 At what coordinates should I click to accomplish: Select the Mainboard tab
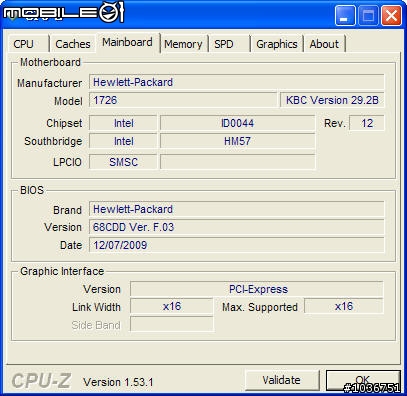pyautogui.click(x=127, y=42)
